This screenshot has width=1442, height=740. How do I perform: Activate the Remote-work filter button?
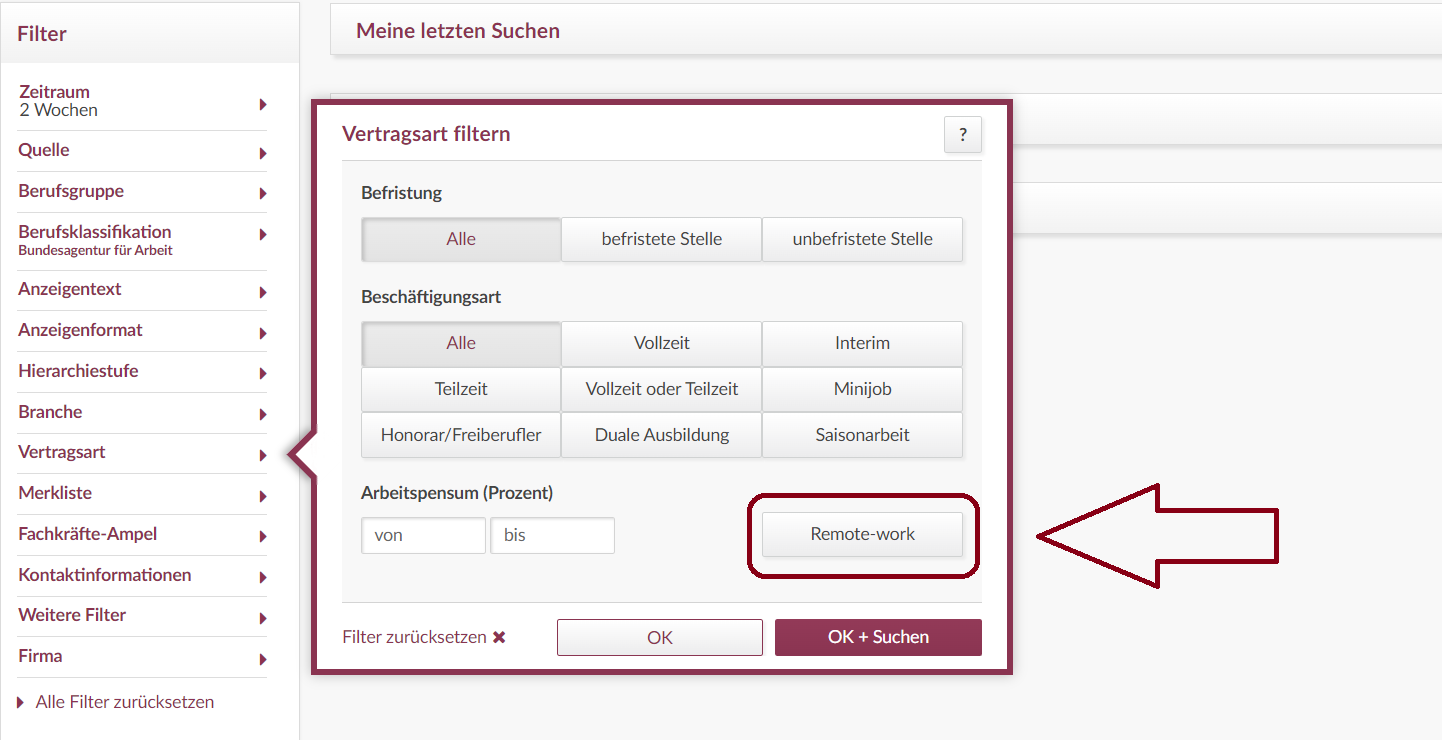[862, 534]
